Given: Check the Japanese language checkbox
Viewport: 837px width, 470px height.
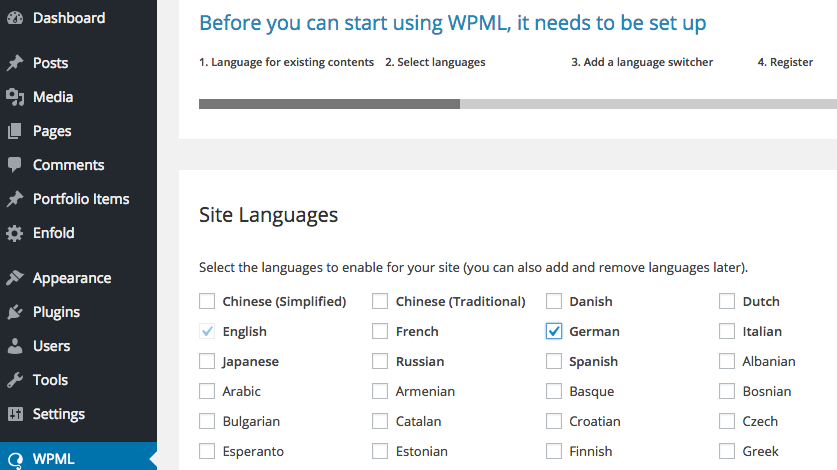Looking at the screenshot, I should click(x=207, y=361).
